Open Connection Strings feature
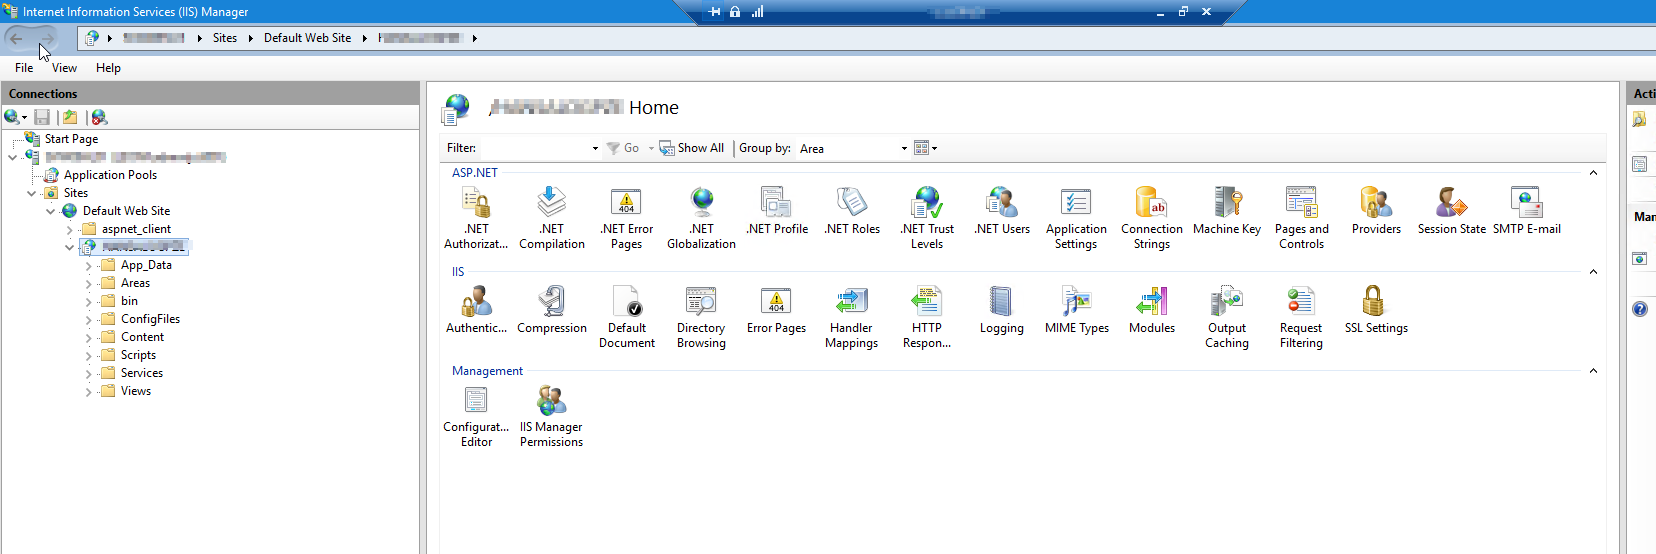The height and width of the screenshot is (554, 1656). coord(1152,217)
